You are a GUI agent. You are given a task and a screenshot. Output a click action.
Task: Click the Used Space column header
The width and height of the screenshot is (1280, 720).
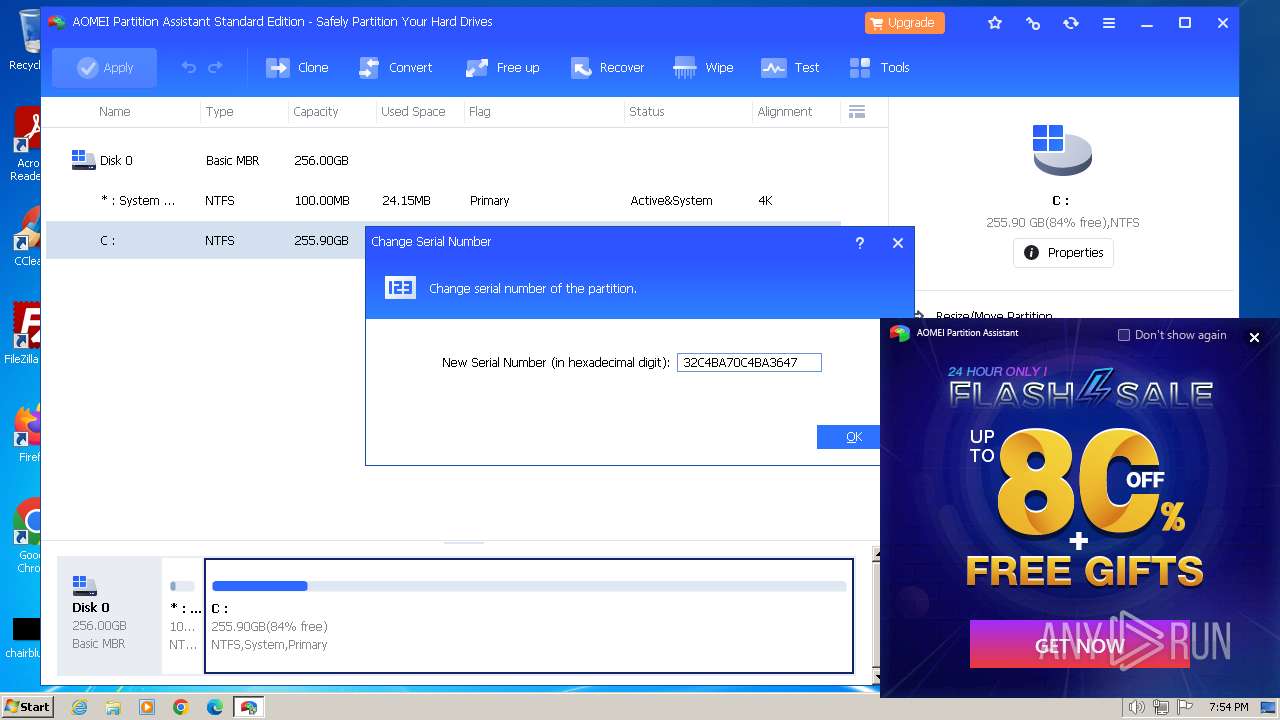pos(413,112)
